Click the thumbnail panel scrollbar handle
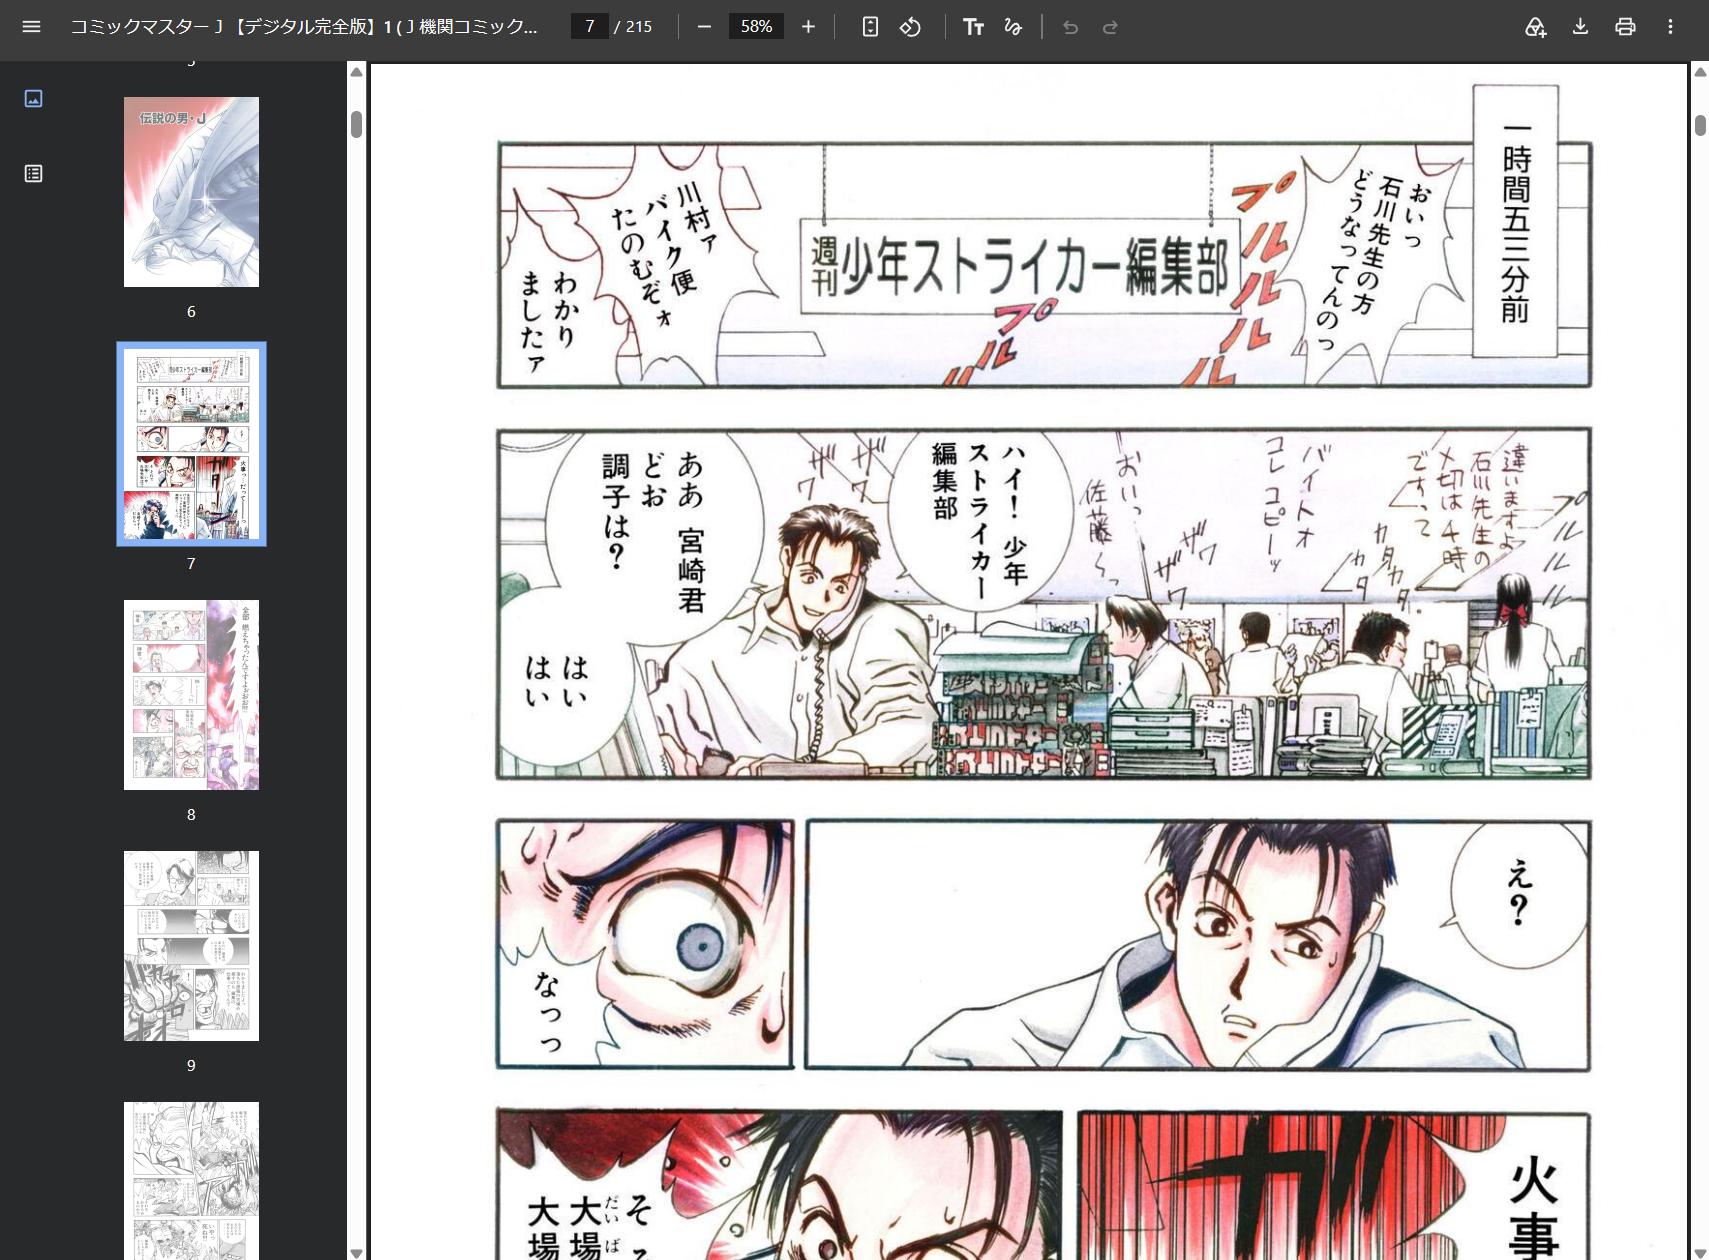The width and height of the screenshot is (1709, 1260). [356, 125]
